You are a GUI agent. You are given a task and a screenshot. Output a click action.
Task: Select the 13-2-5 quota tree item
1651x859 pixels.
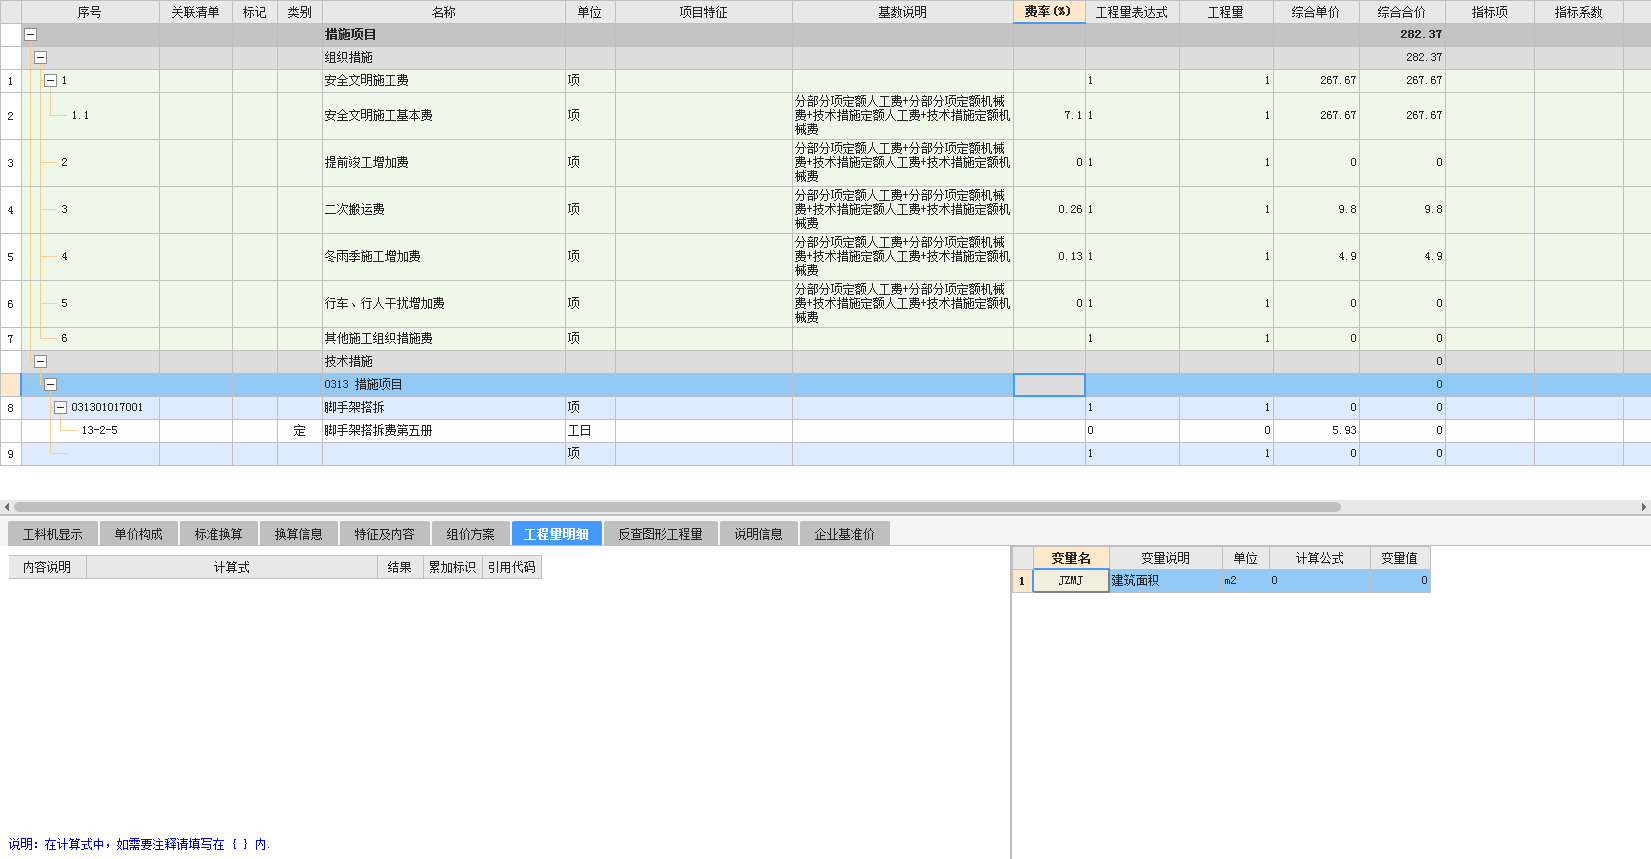99,431
